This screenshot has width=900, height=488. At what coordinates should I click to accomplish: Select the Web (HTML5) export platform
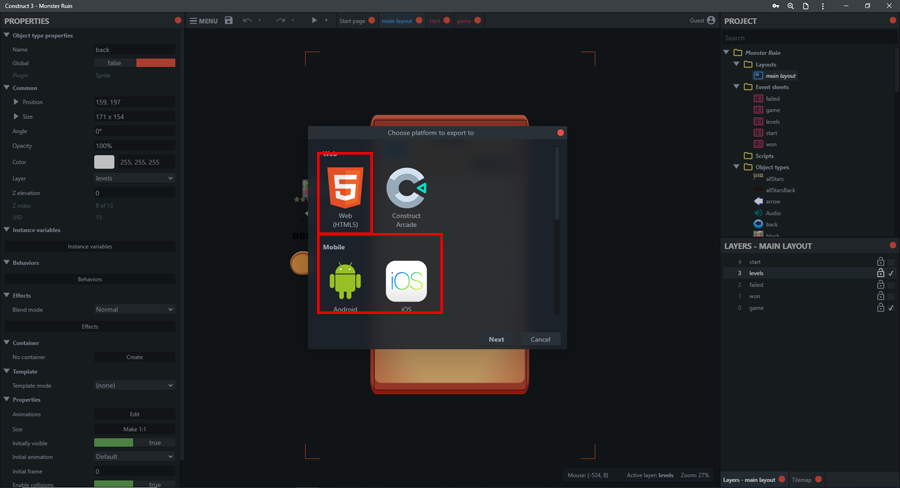pos(345,196)
